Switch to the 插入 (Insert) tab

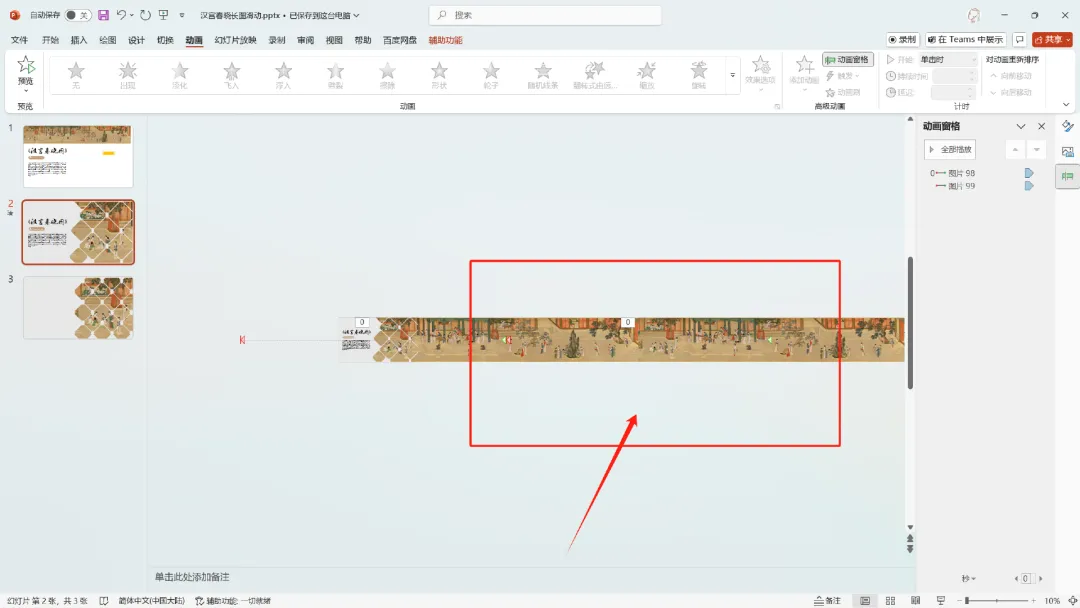[79, 40]
